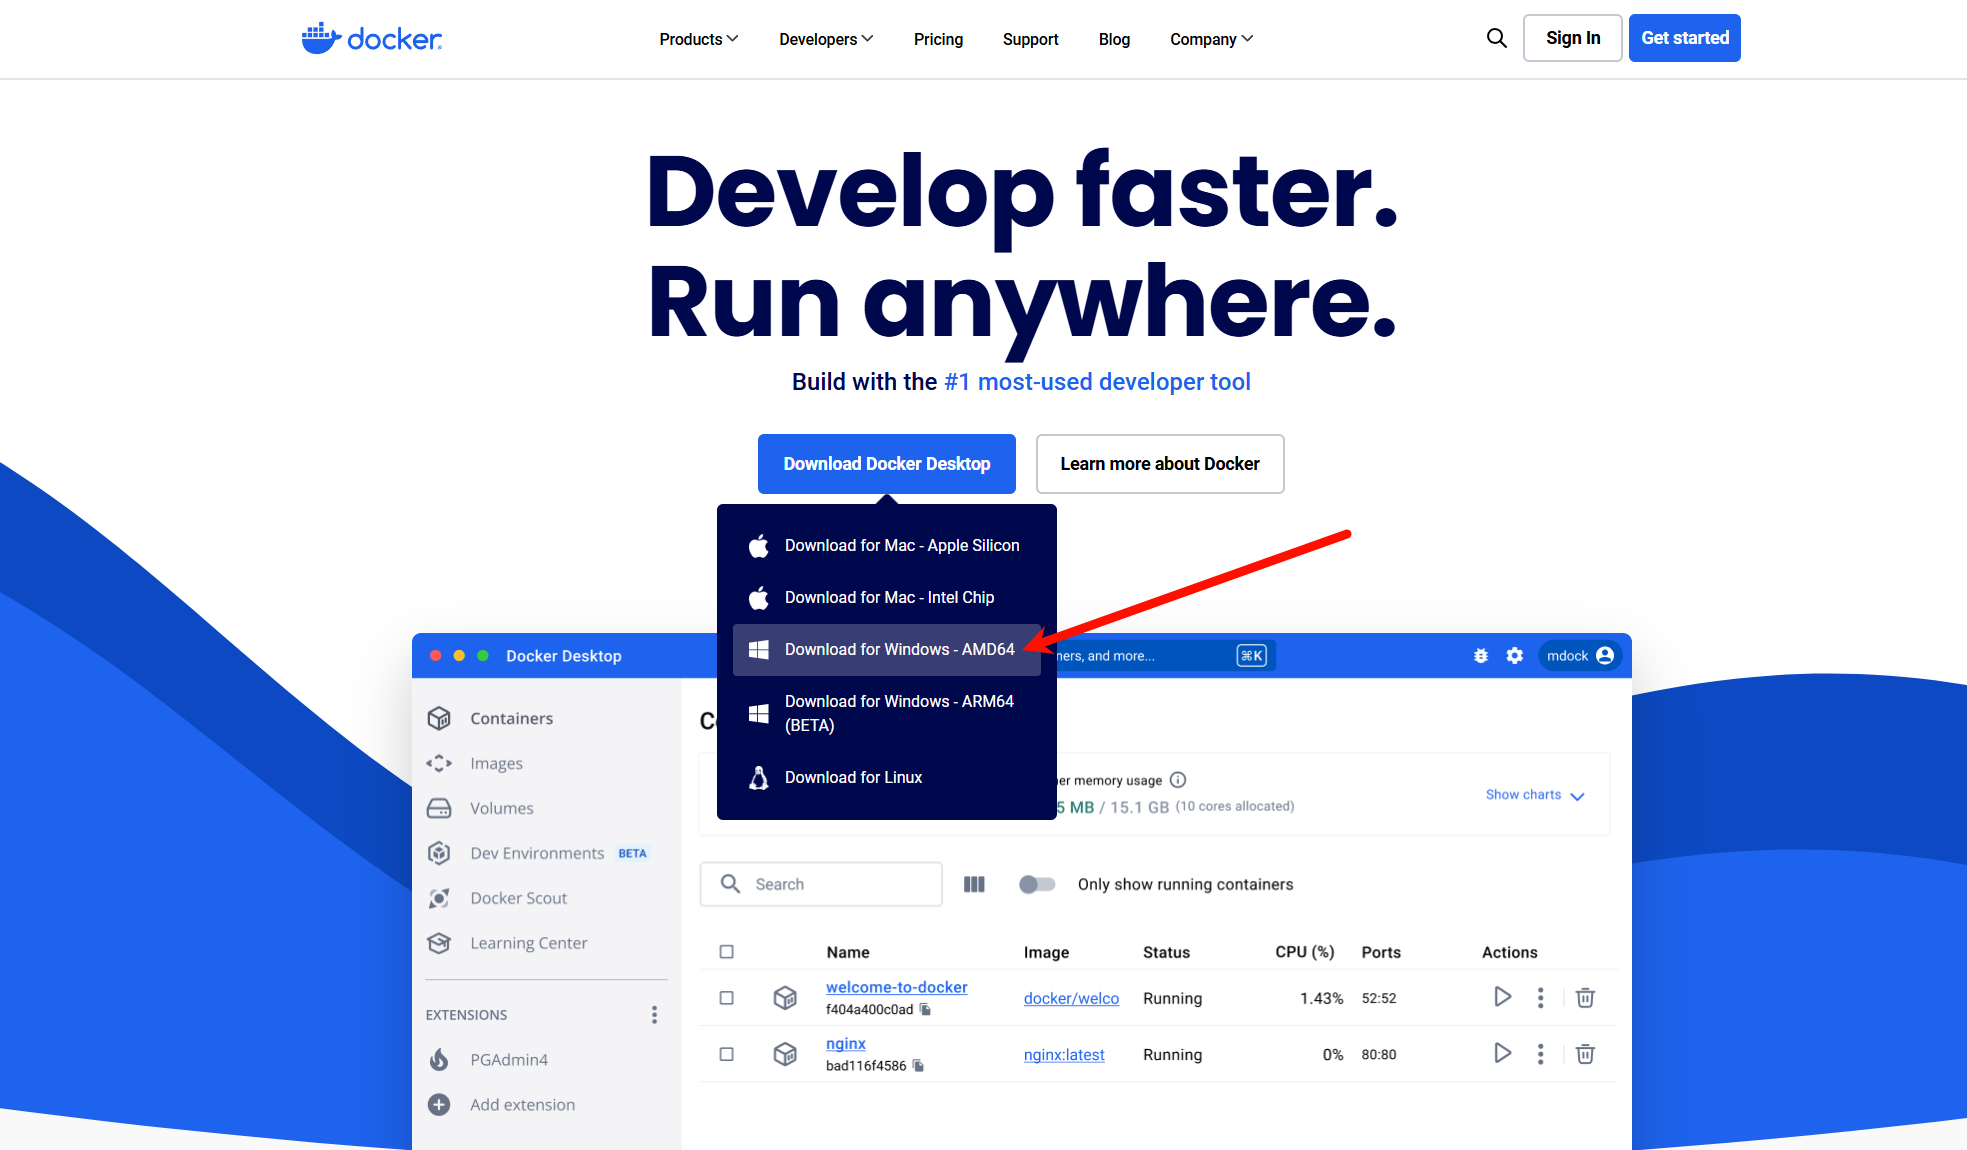Open the Blog page
The height and width of the screenshot is (1150, 1967).
click(1114, 39)
